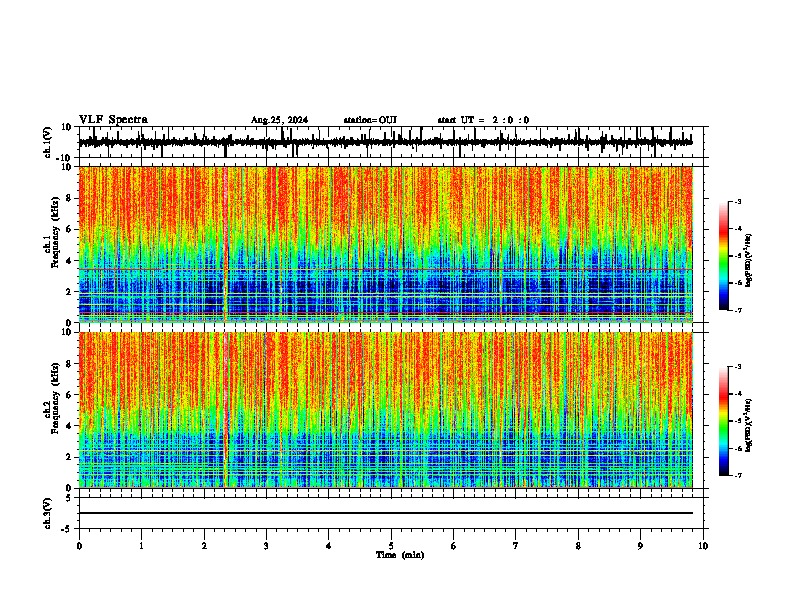The height and width of the screenshot is (612, 792).
Task: Click the "VLF Spectra" plot title
Action: coord(113,119)
